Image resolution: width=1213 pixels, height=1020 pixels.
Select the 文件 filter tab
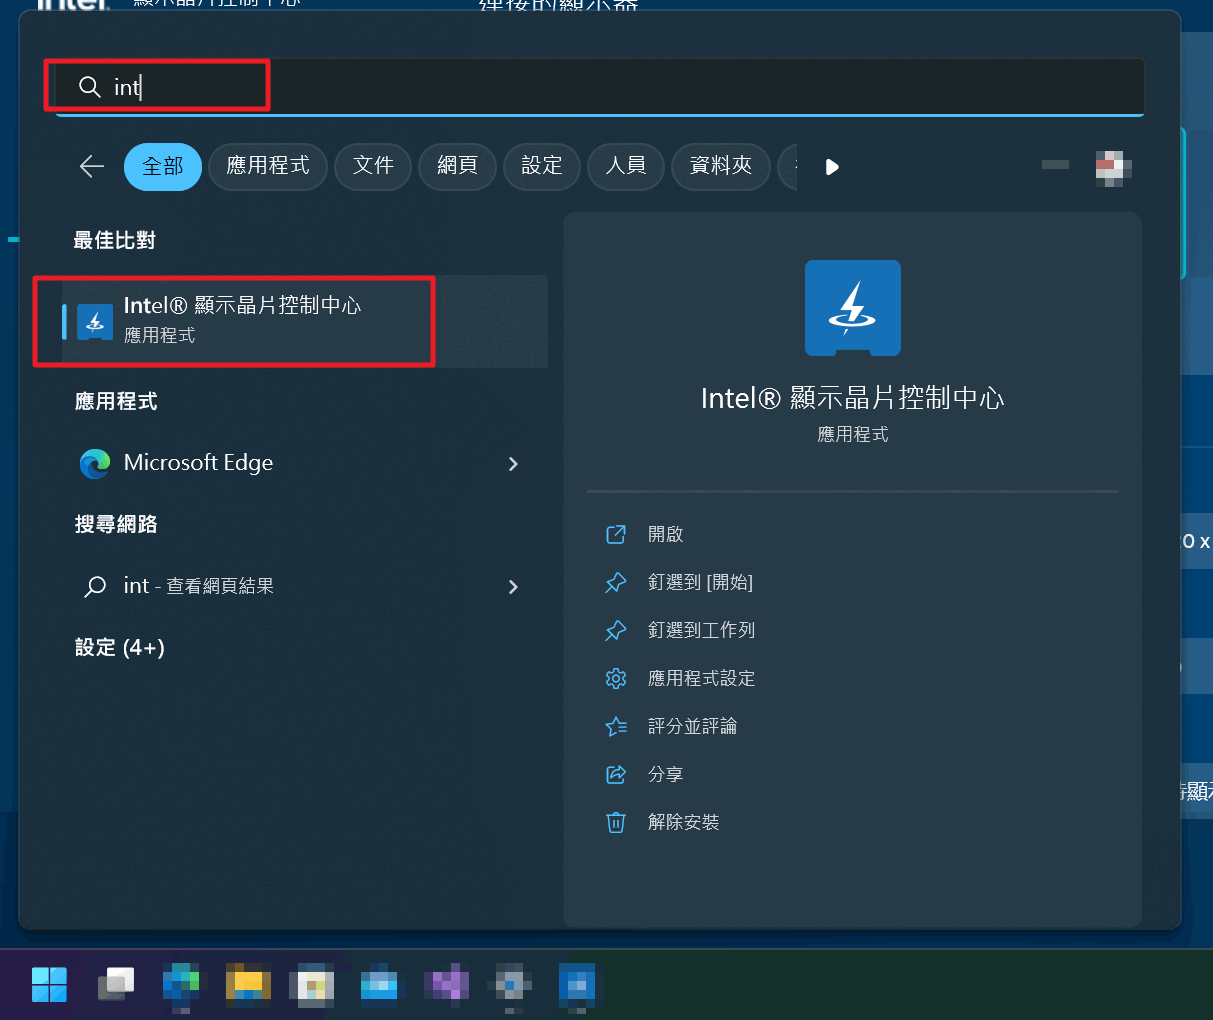pyautogui.click(x=373, y=166)
